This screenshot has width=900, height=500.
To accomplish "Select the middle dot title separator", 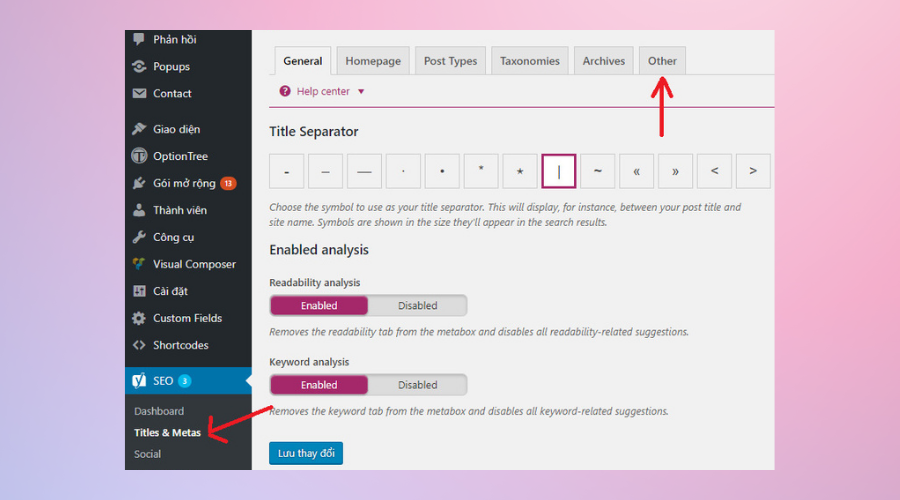I will [x=404, y=171].
